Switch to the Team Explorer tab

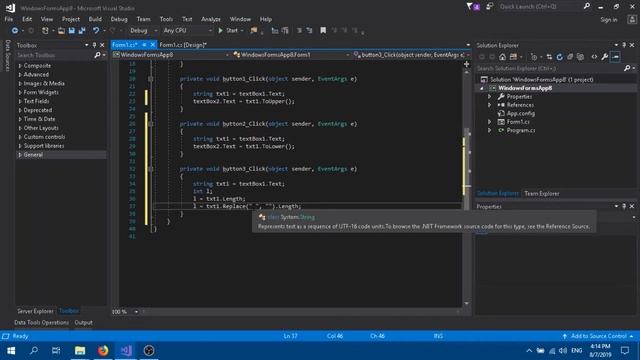click(542, 193)
